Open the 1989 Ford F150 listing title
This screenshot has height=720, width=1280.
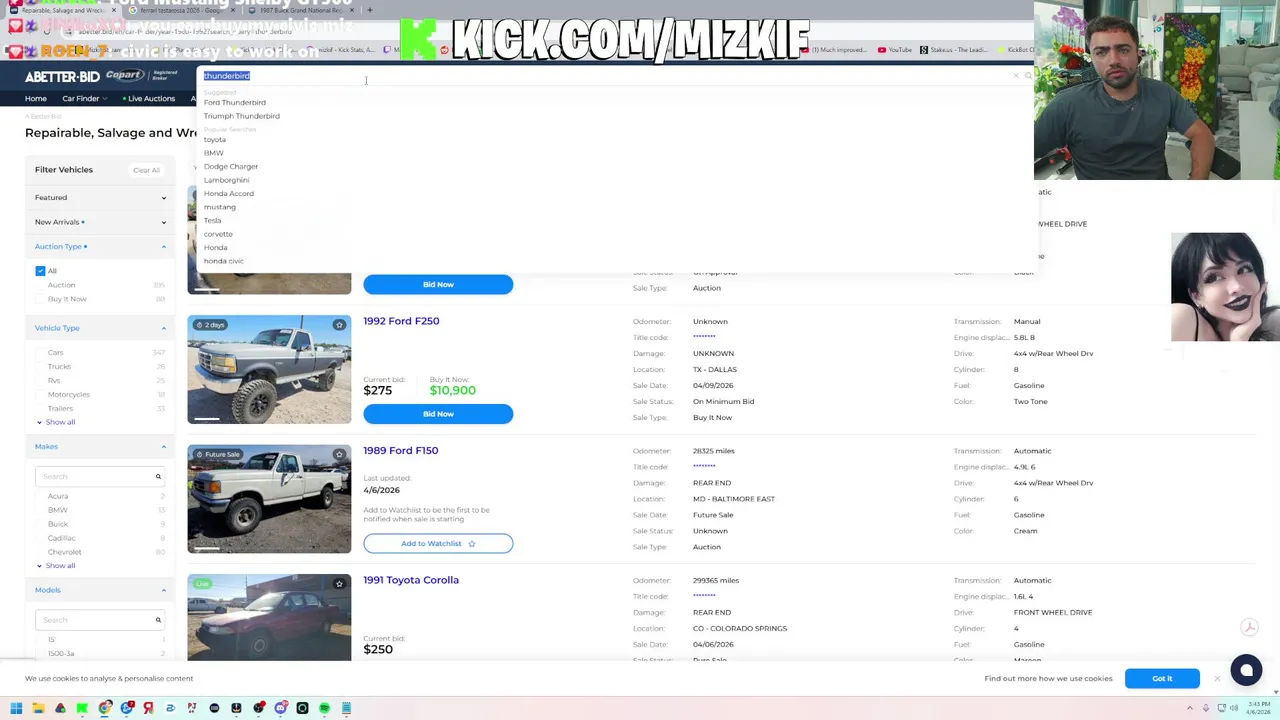pos(401,450)
